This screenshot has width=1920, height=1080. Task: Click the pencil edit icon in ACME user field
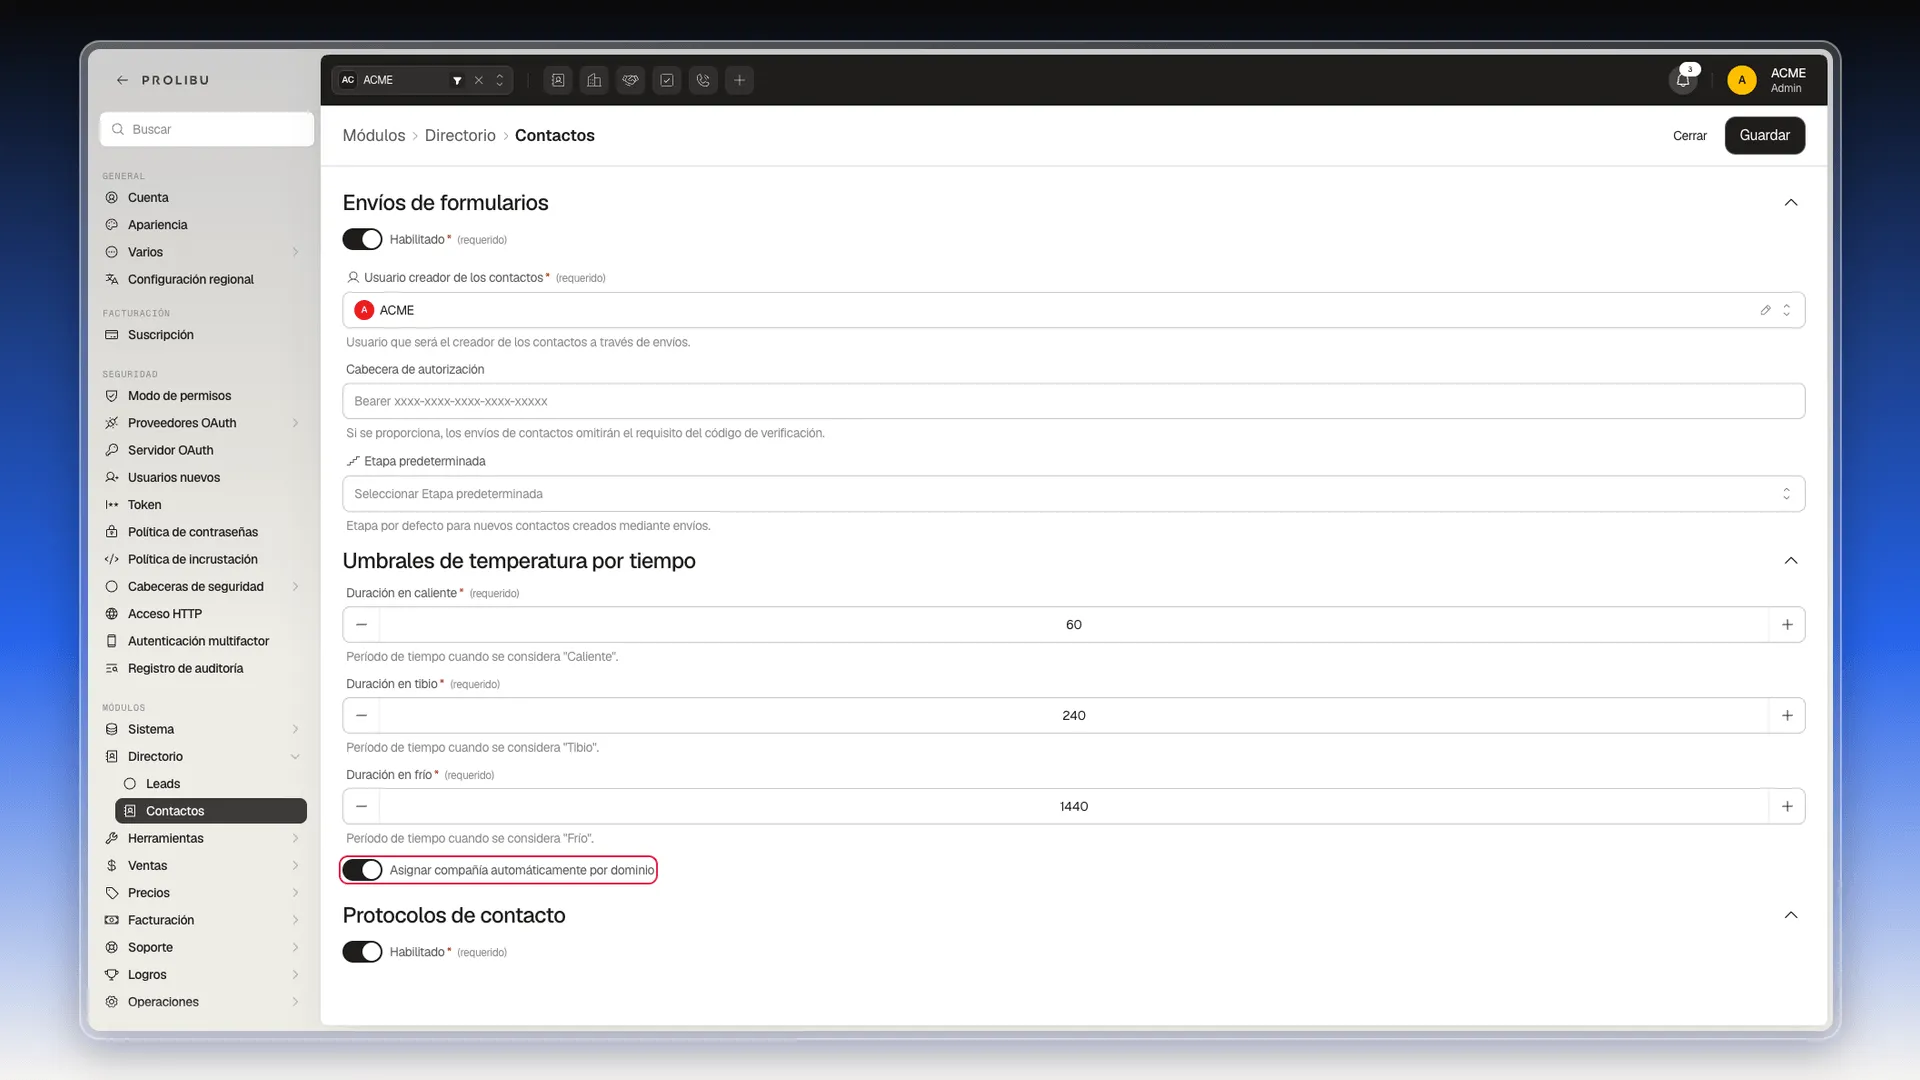pyautogui.click(x=1765, y=310)
